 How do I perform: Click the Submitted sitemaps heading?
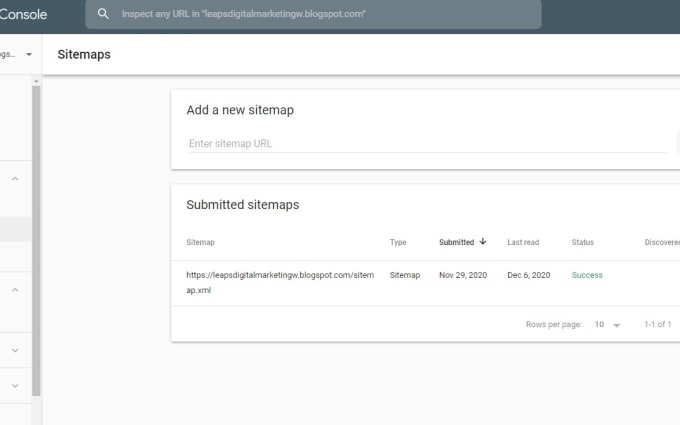click(x=243, y=205)
